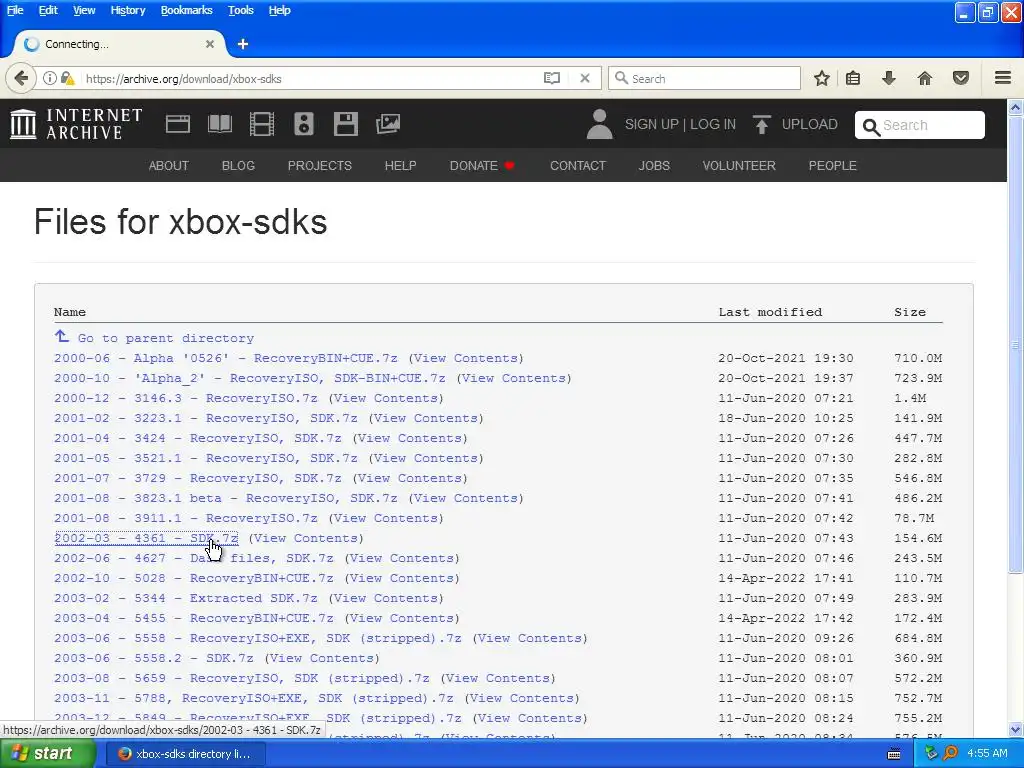This screenshot has height=768, width=1024.
Task: Open the PROJECTS navigation link
Action: [x=319, y=166]
